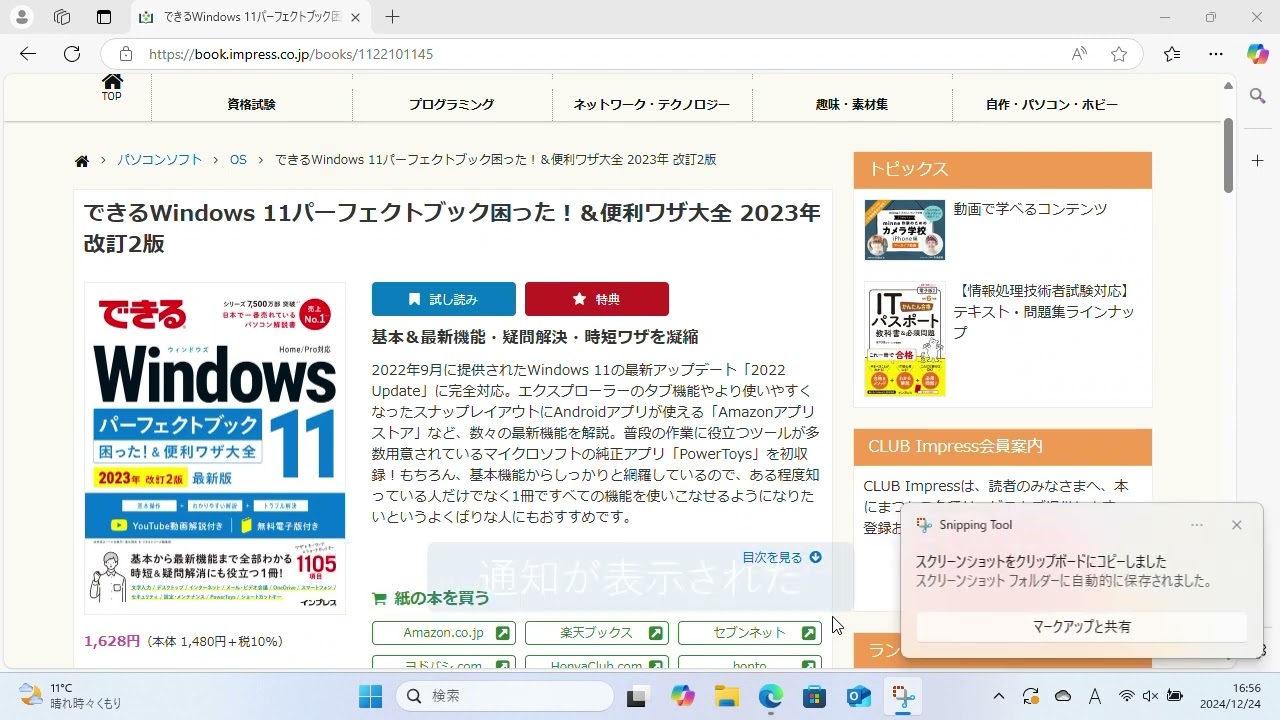Screen dimensions: 1280x720
Task: Click the browser vertical scrollbar thumb
Action: 1229,156
